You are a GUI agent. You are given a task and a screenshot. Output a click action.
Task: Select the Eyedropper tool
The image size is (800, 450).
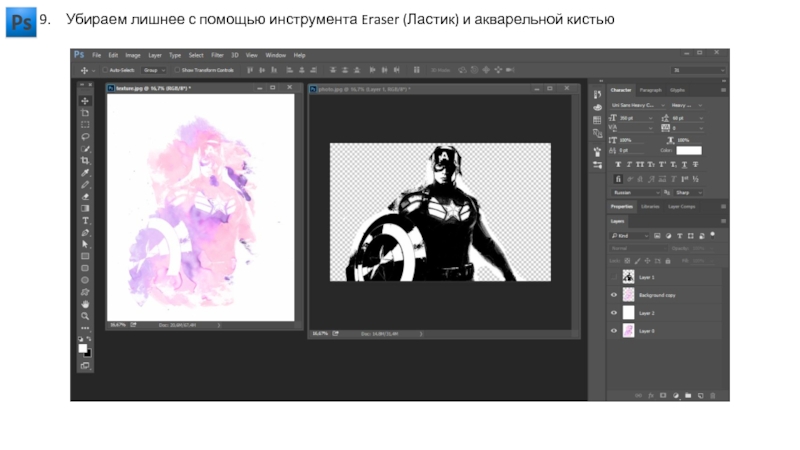click(x=85, y=172)
